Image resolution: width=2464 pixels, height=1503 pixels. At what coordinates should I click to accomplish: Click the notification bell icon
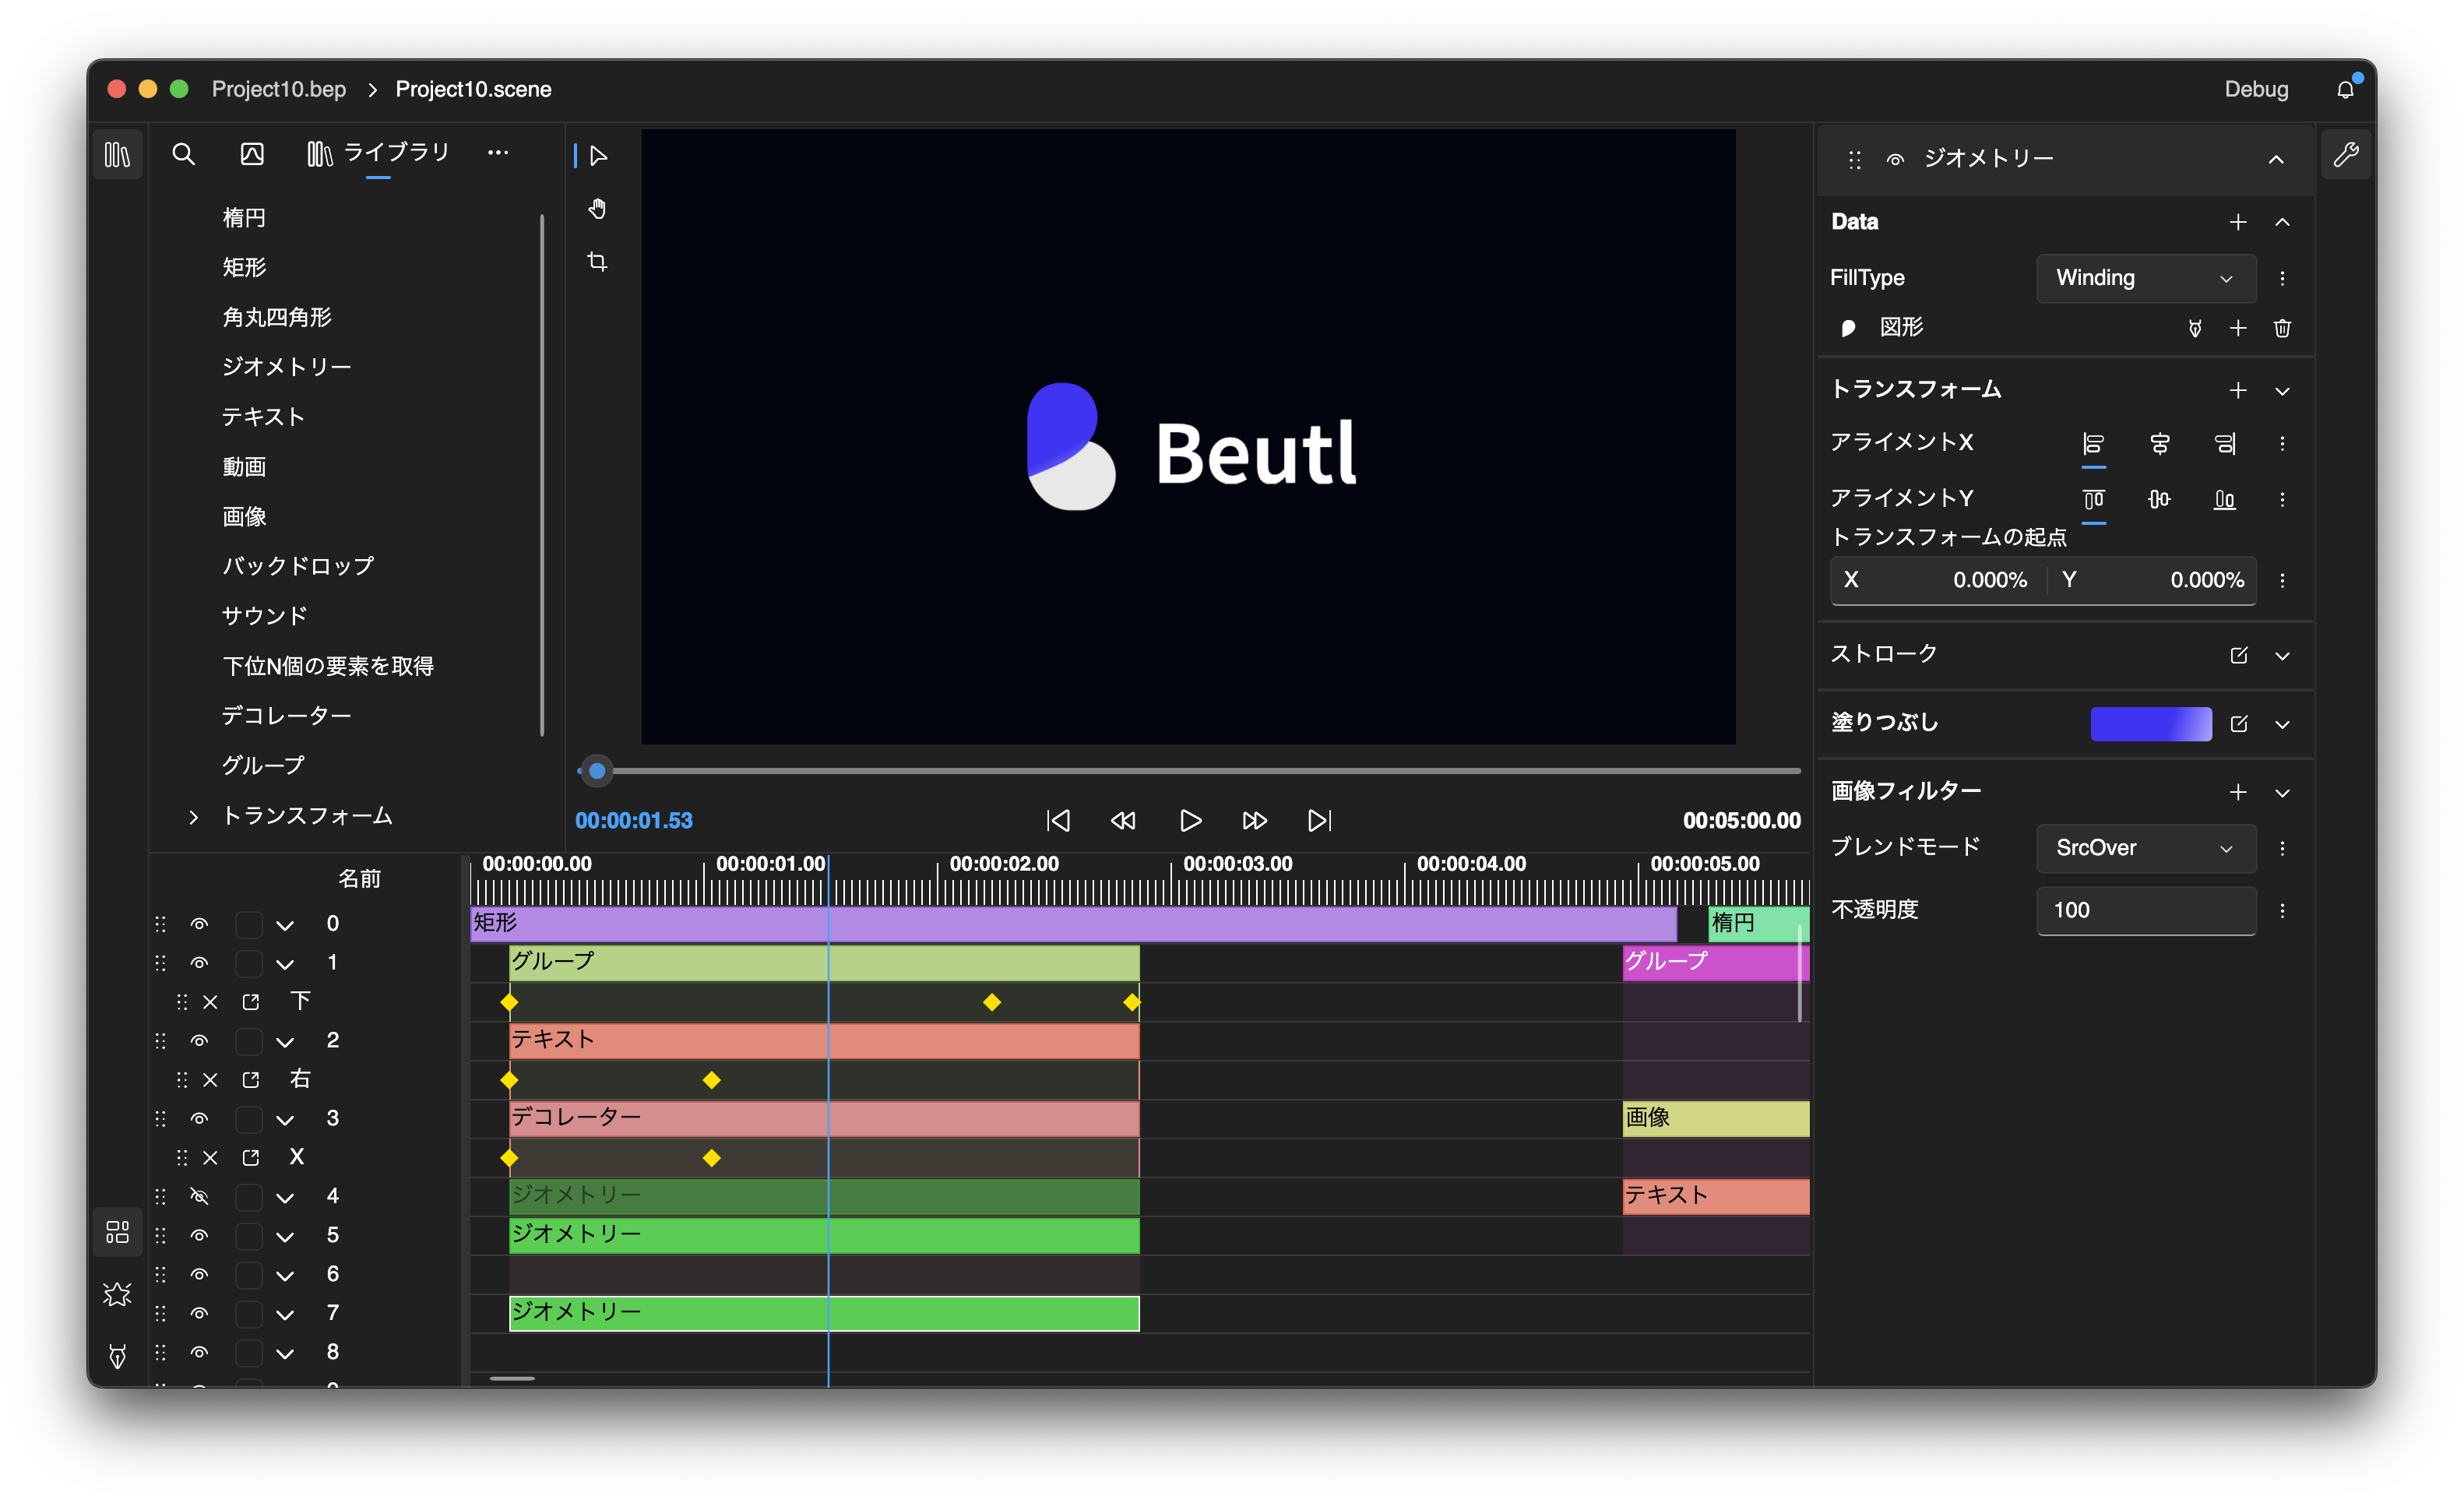[x=2345, y=90]
